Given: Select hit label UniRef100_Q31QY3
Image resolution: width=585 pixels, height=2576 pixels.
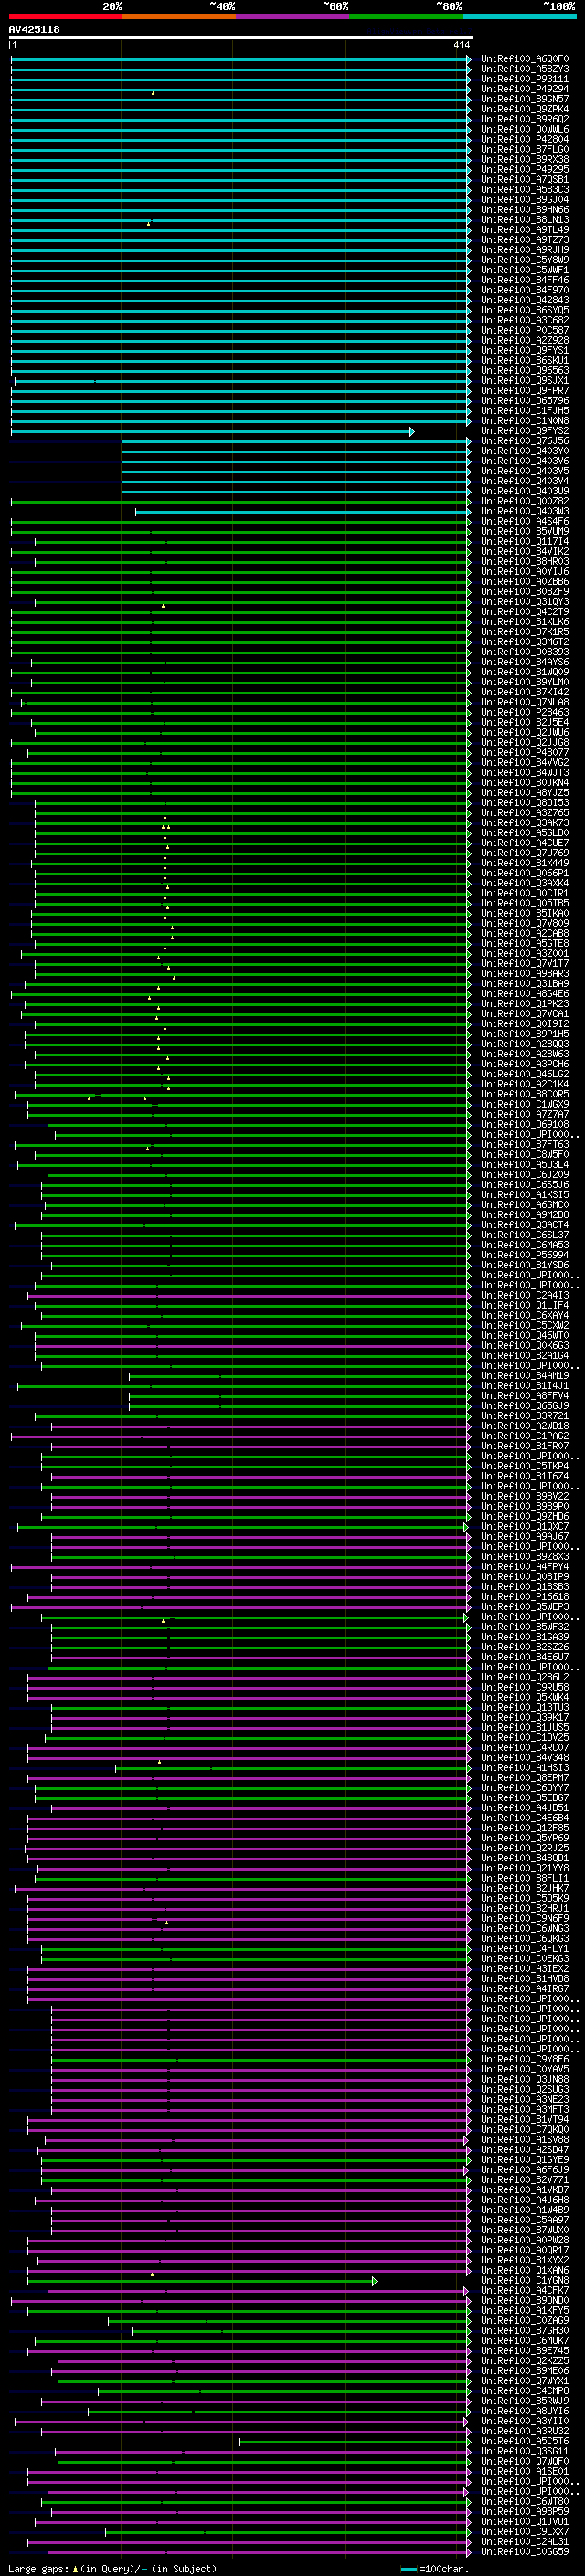Looking at the screenshot, I should (x=524, y=602).
